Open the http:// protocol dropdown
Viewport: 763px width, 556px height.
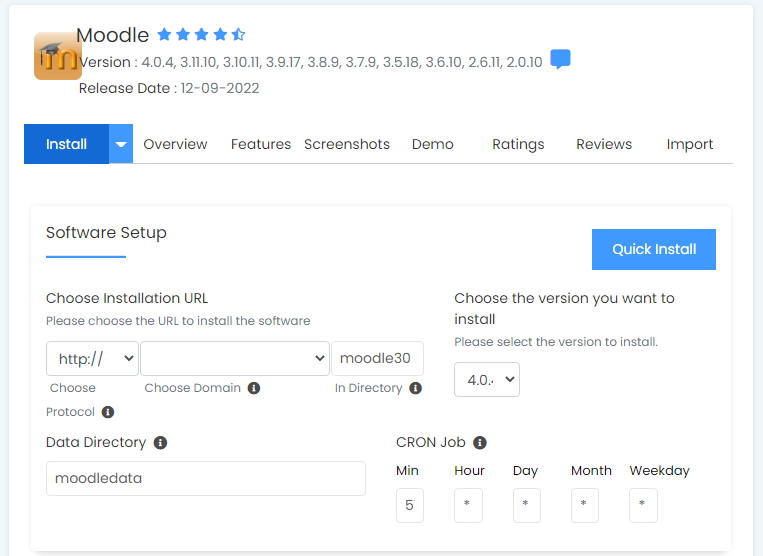click(x=92, y=358)
